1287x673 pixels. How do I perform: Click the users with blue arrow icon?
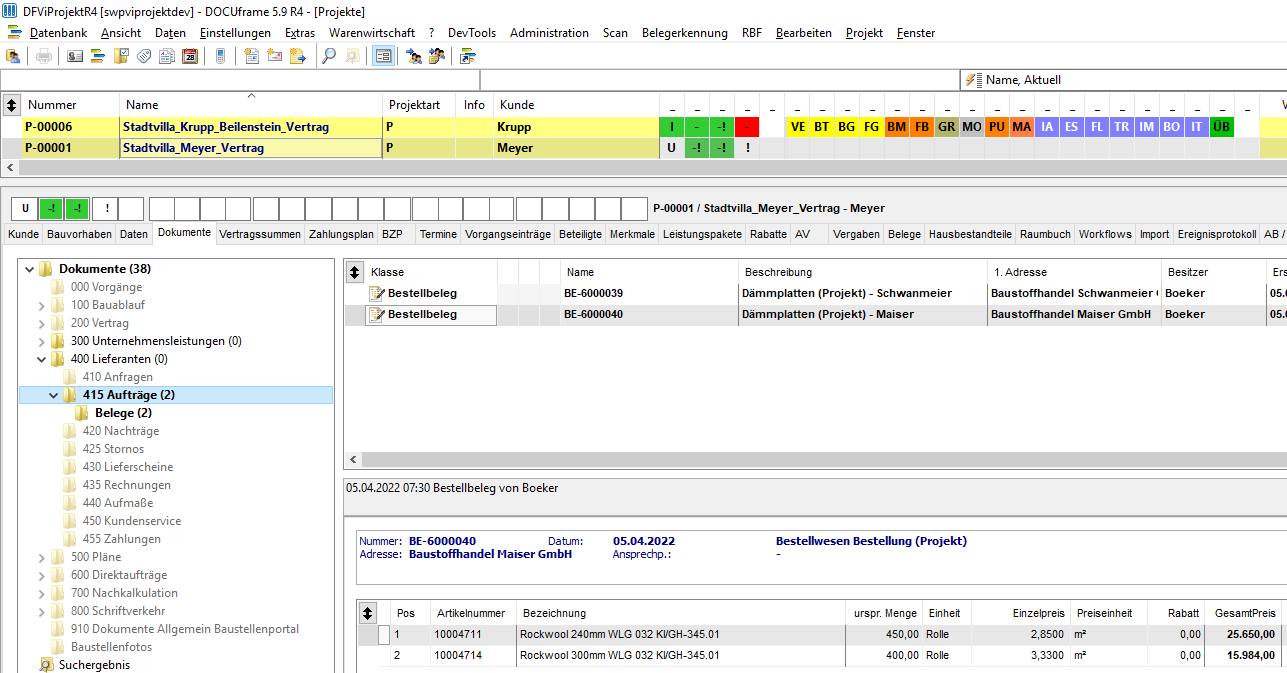414,56
